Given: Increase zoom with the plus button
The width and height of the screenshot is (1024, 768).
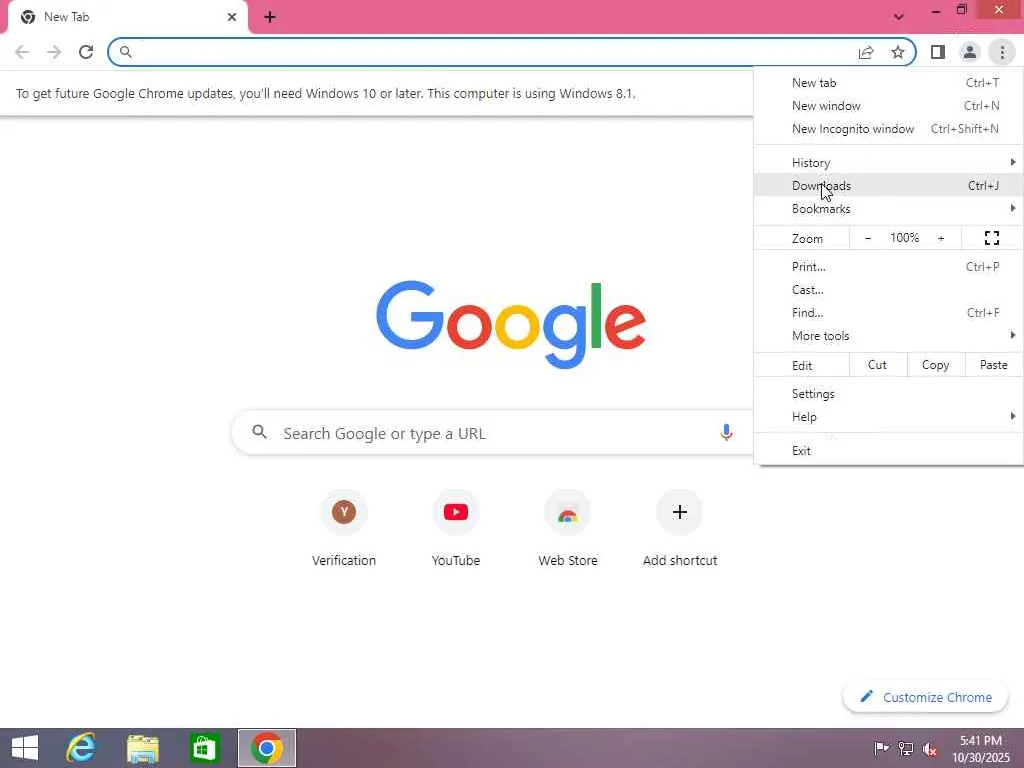Looking at the screenshot, I should pos(941,238).
